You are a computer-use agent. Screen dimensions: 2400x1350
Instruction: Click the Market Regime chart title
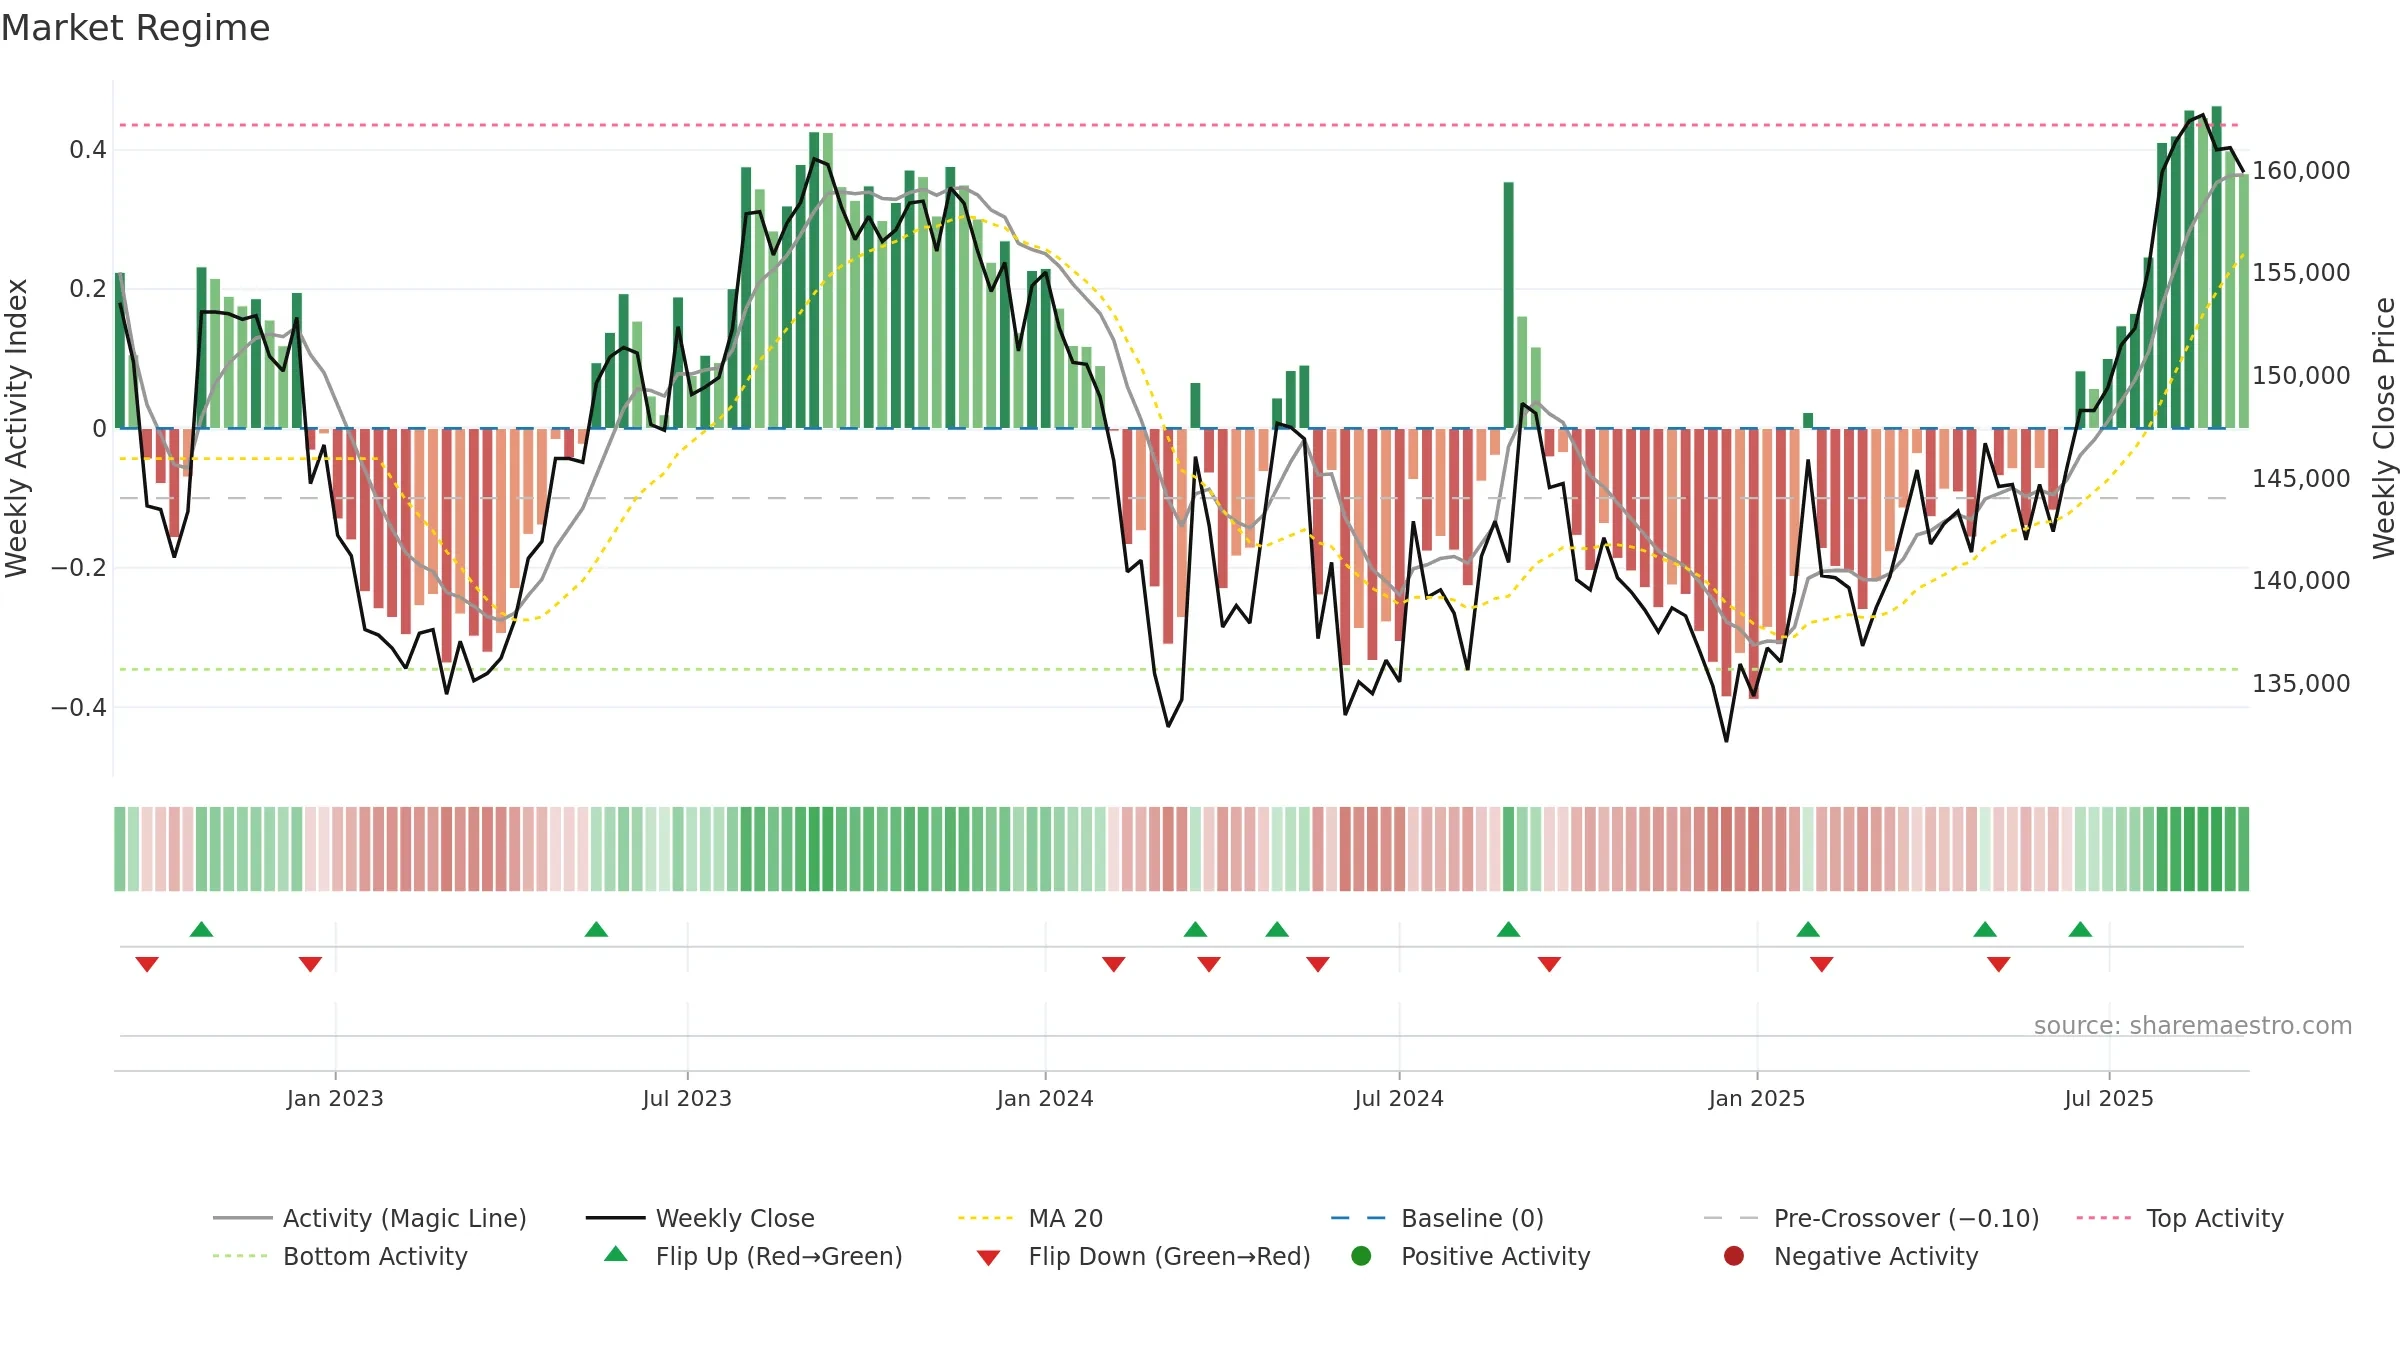point(135,28)
